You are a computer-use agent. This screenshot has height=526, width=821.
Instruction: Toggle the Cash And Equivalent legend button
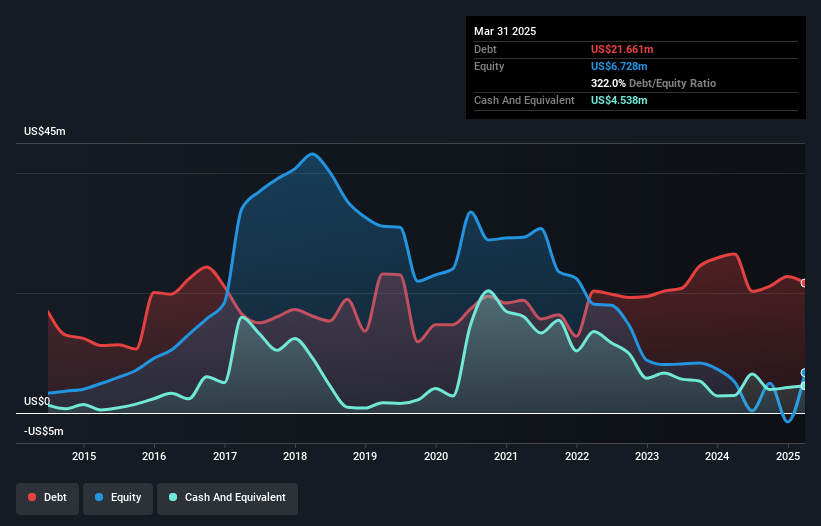coord(227,498)
